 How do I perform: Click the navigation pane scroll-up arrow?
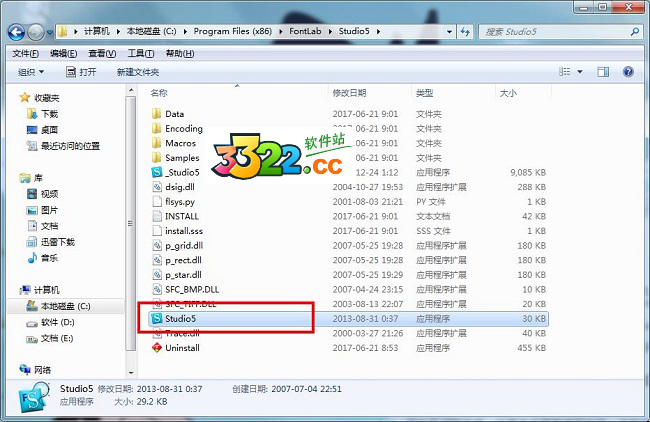tap(131, 90)
